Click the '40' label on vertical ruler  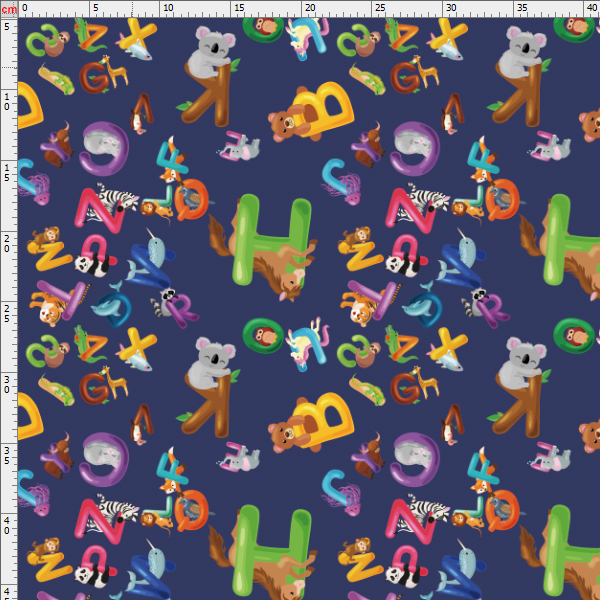(x=7, y=526)
